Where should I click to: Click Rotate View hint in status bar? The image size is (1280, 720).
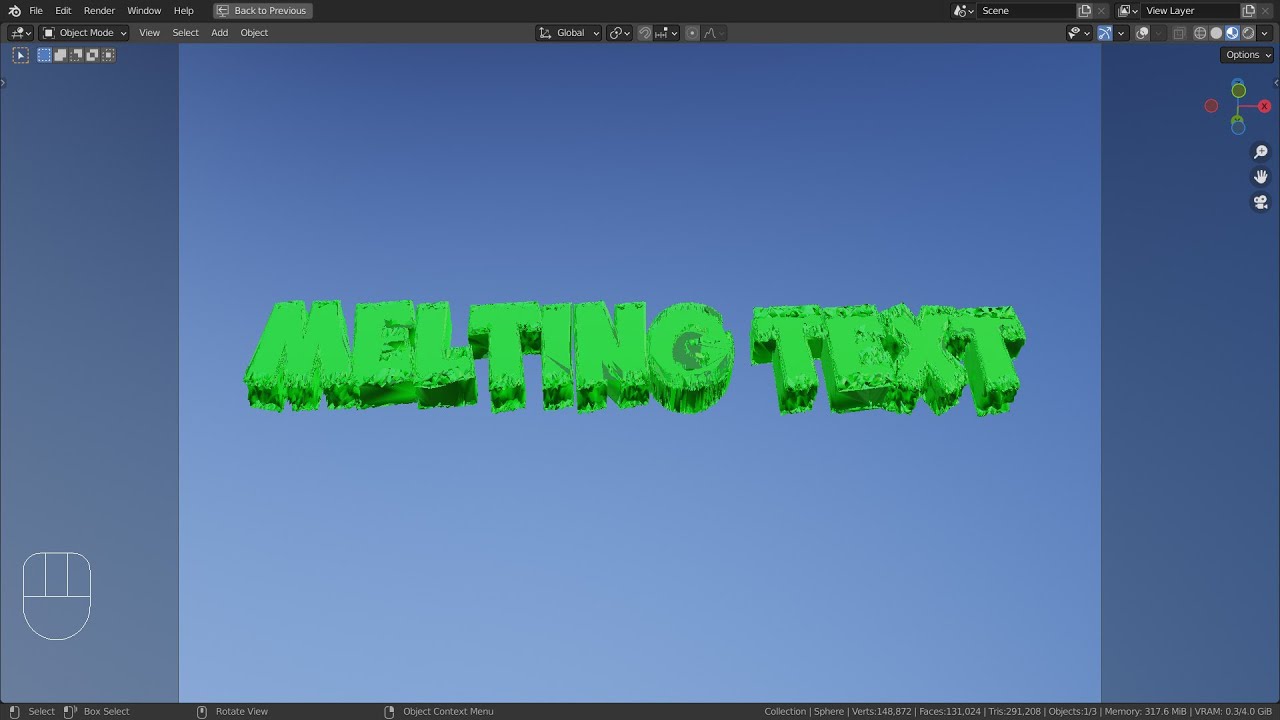tap(242, 711)
